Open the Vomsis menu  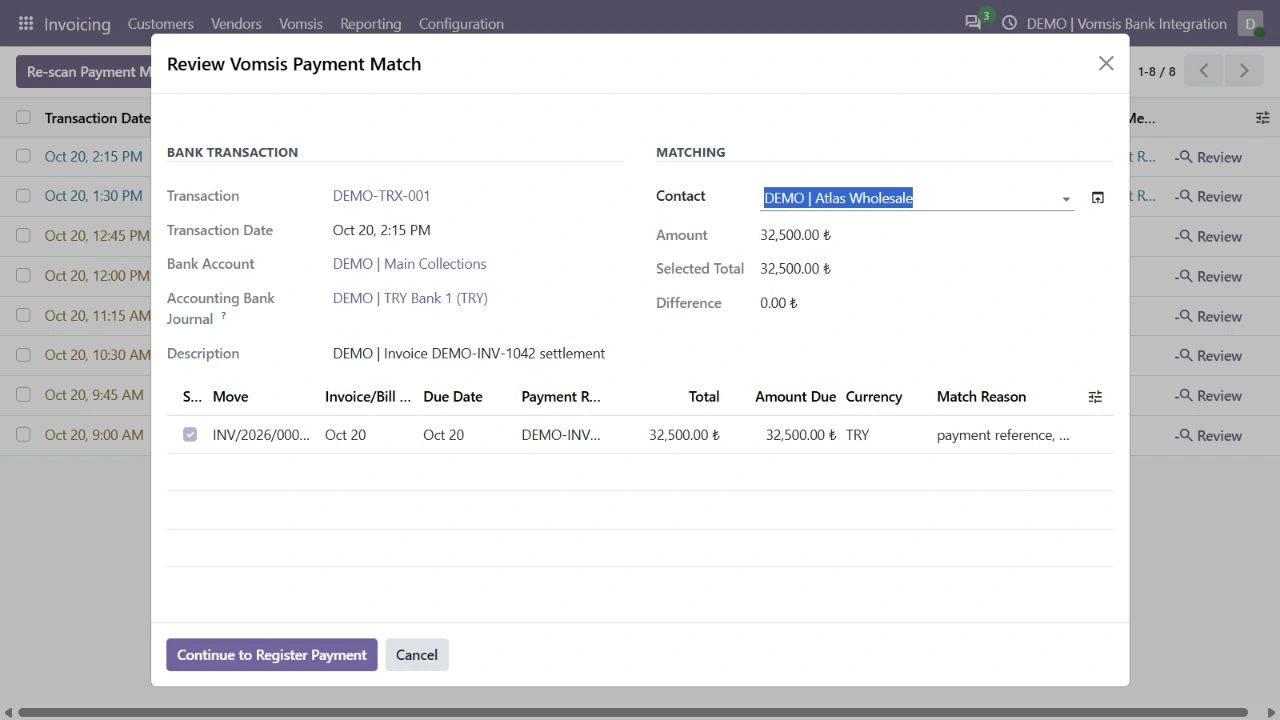(301, 23)
